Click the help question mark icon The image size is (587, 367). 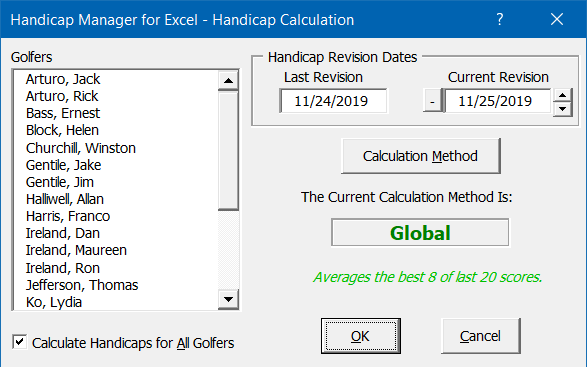[x=500, y=19]
